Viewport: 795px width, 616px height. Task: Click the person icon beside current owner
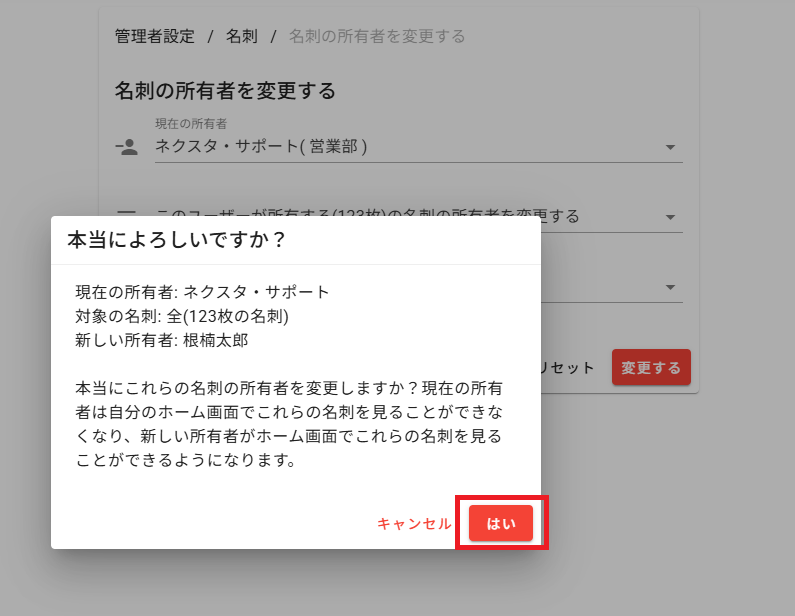(127, 147)
